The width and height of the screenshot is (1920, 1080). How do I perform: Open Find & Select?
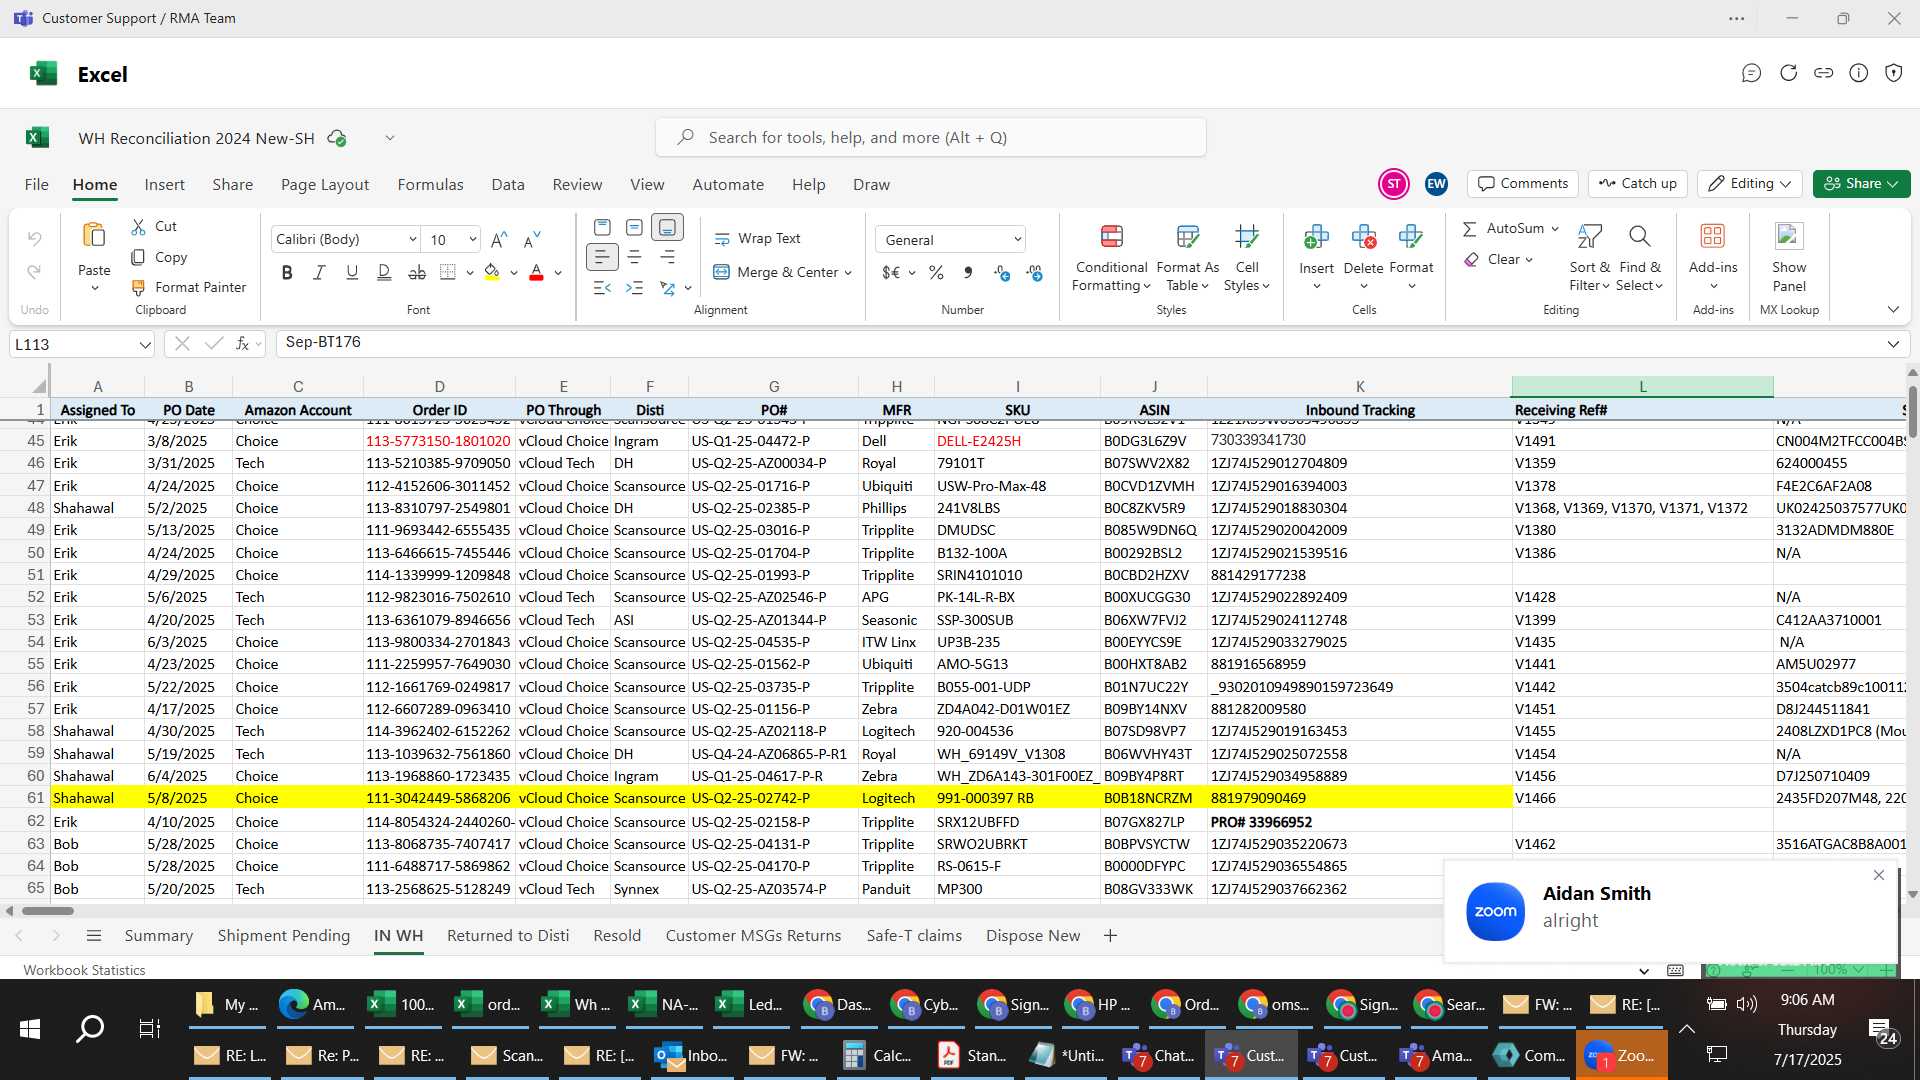coord(1640,258)
